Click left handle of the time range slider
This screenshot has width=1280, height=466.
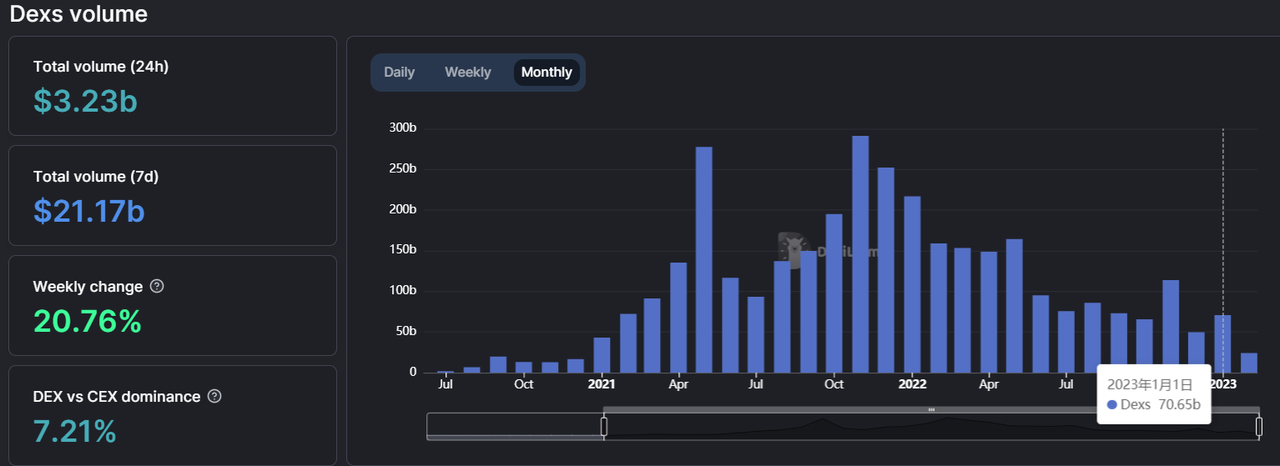click(604, 426)
